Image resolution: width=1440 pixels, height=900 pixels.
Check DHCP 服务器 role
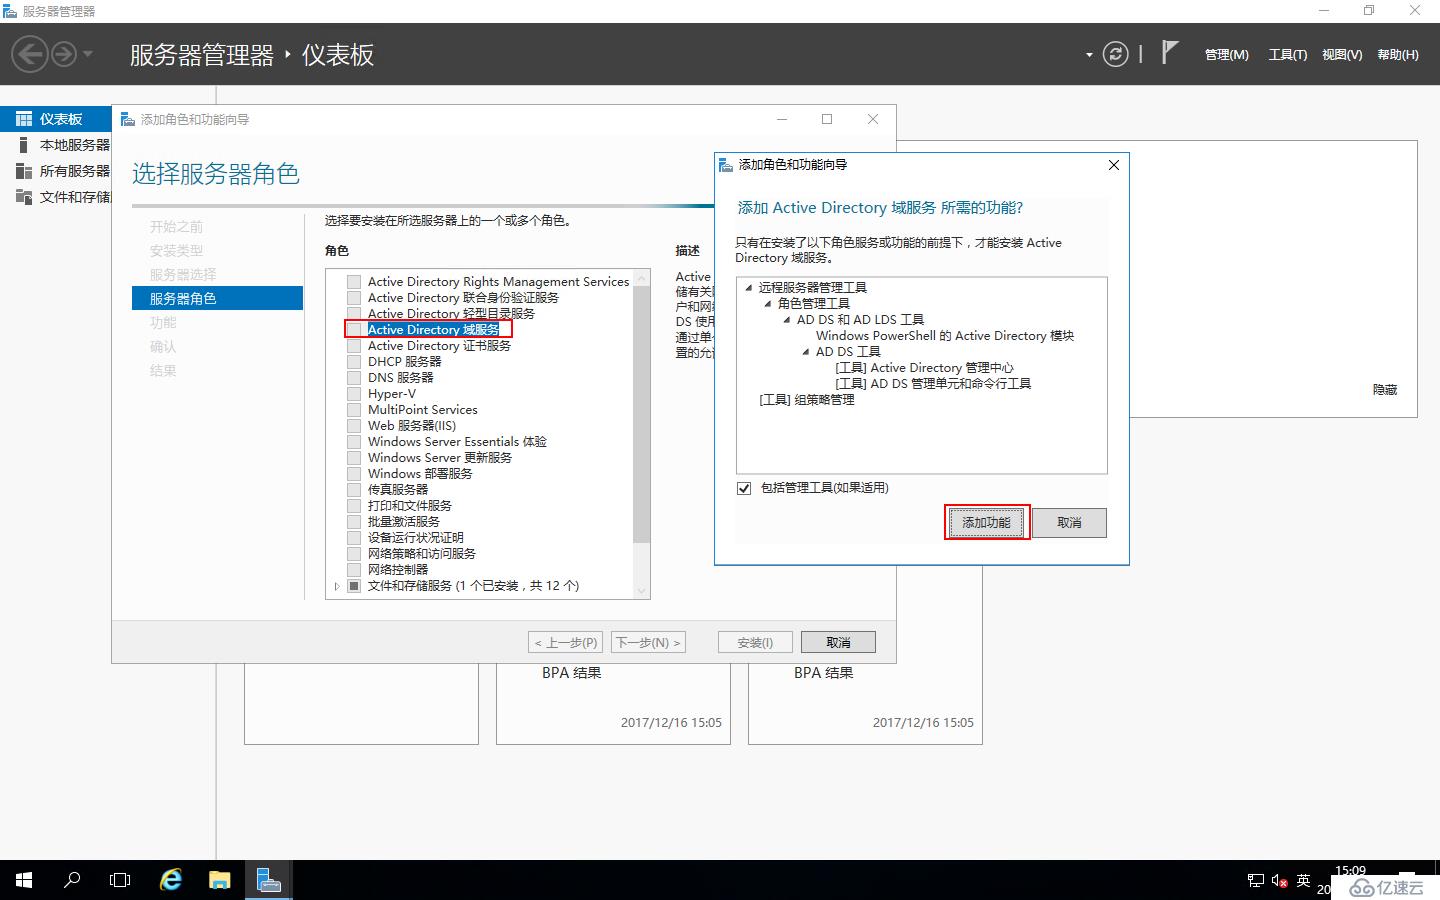354,362
